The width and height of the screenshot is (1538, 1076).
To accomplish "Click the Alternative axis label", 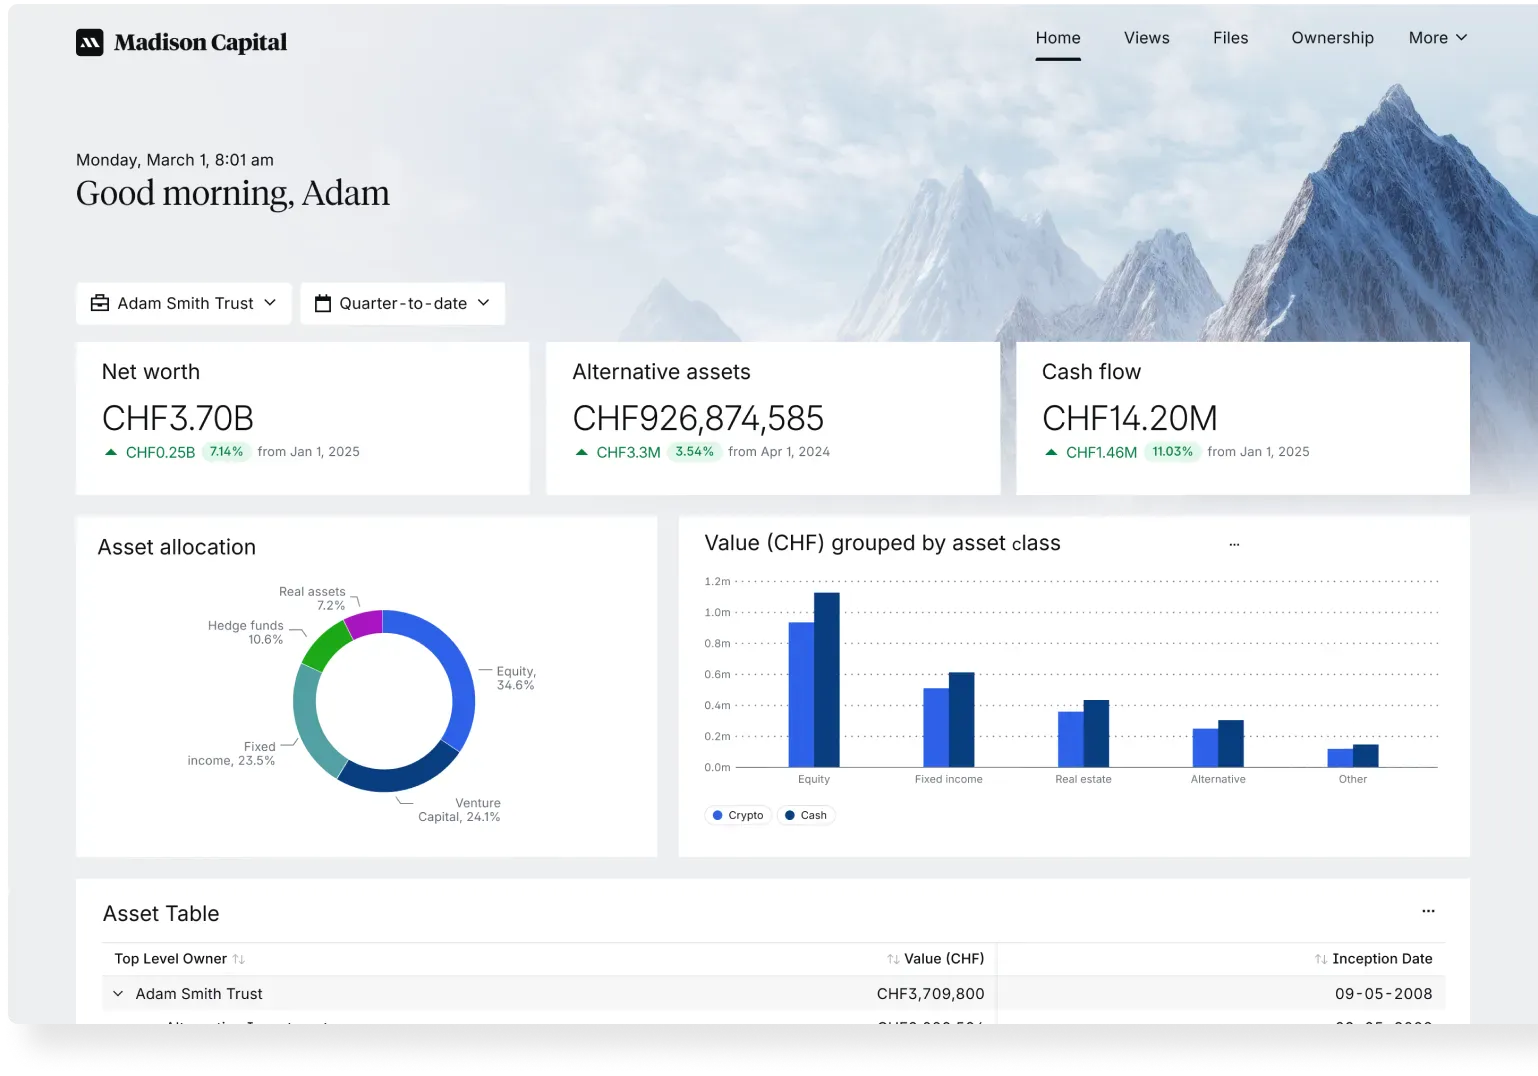I will tap(1218, 779).
